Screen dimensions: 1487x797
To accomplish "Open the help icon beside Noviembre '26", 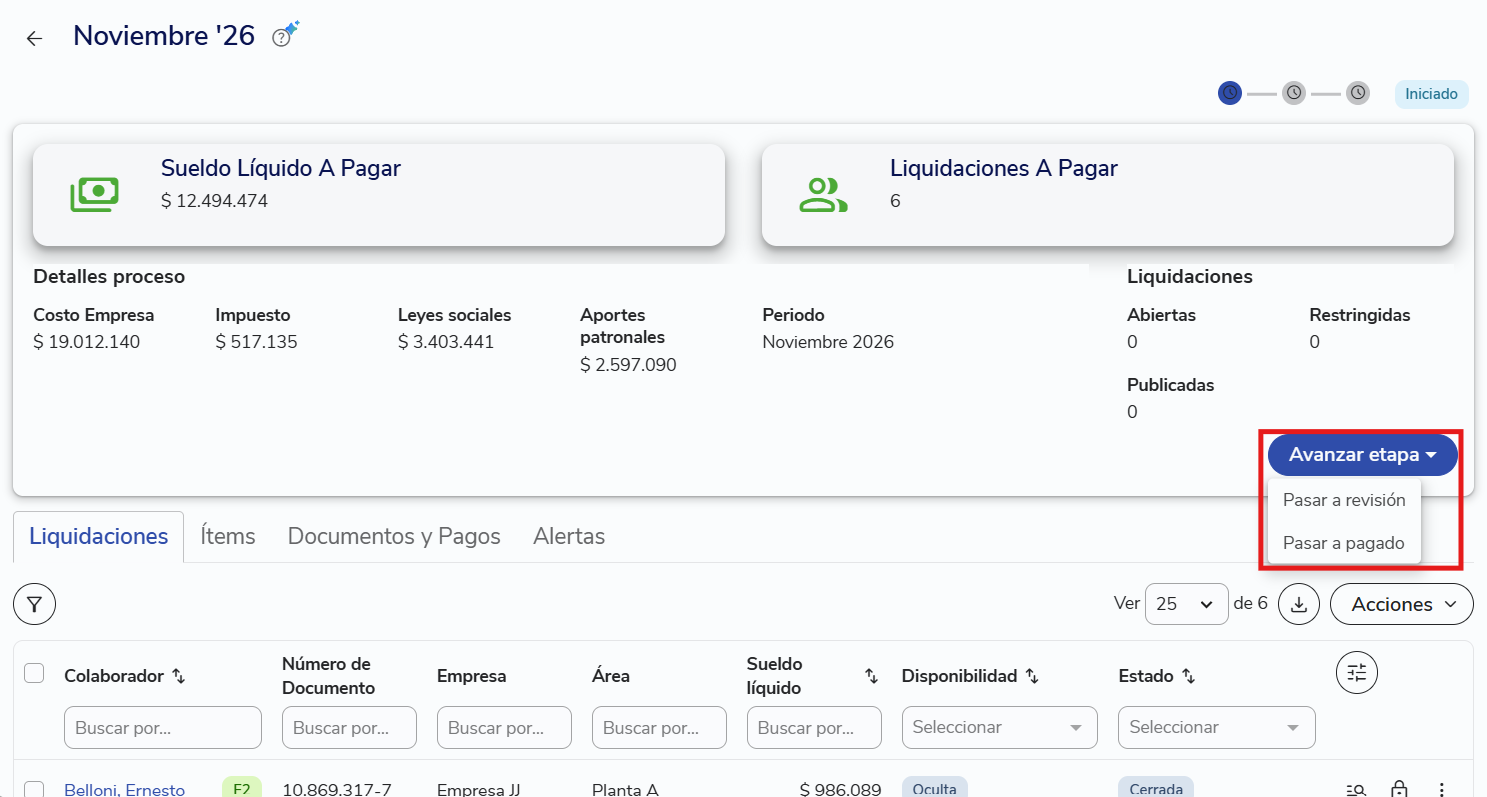I will pos(282,38).
